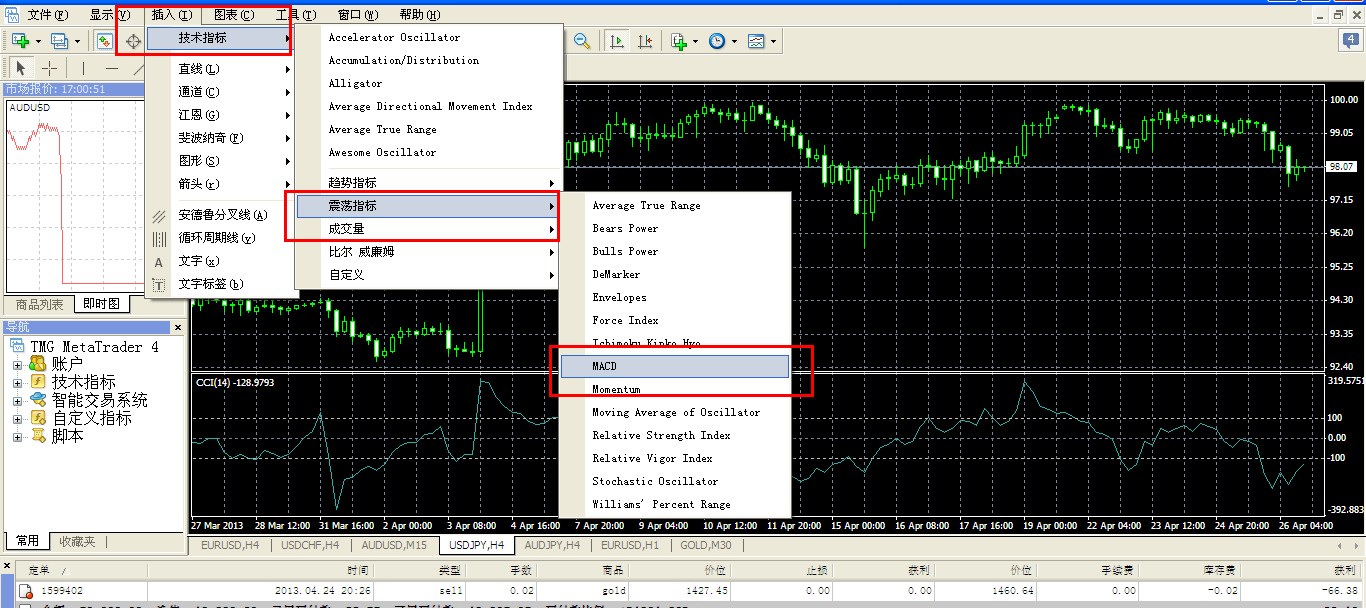This screenshot has height=608, width=1366.
Task: Select the crosshair tool in toolbar
Action: point(49,68)
